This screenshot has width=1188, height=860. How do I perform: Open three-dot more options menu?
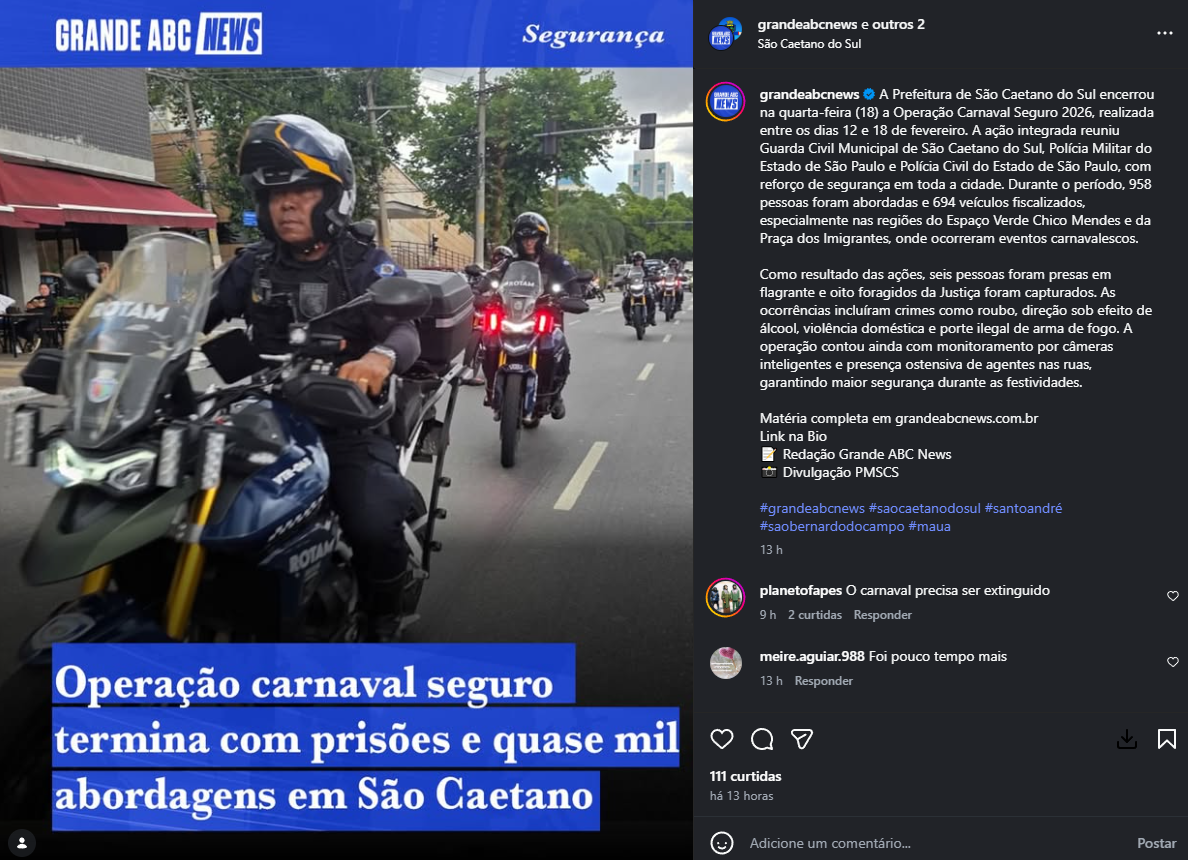(1165, 33)
